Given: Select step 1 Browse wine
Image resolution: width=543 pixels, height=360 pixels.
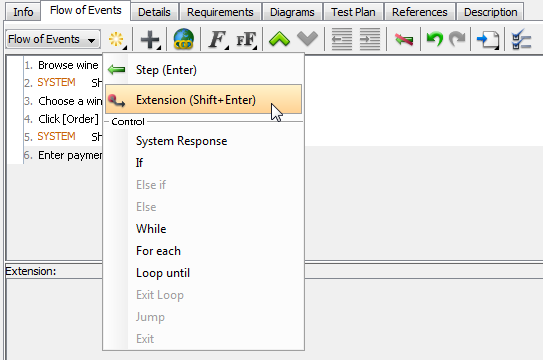Looking at the screenshot, I should [63, 65].
